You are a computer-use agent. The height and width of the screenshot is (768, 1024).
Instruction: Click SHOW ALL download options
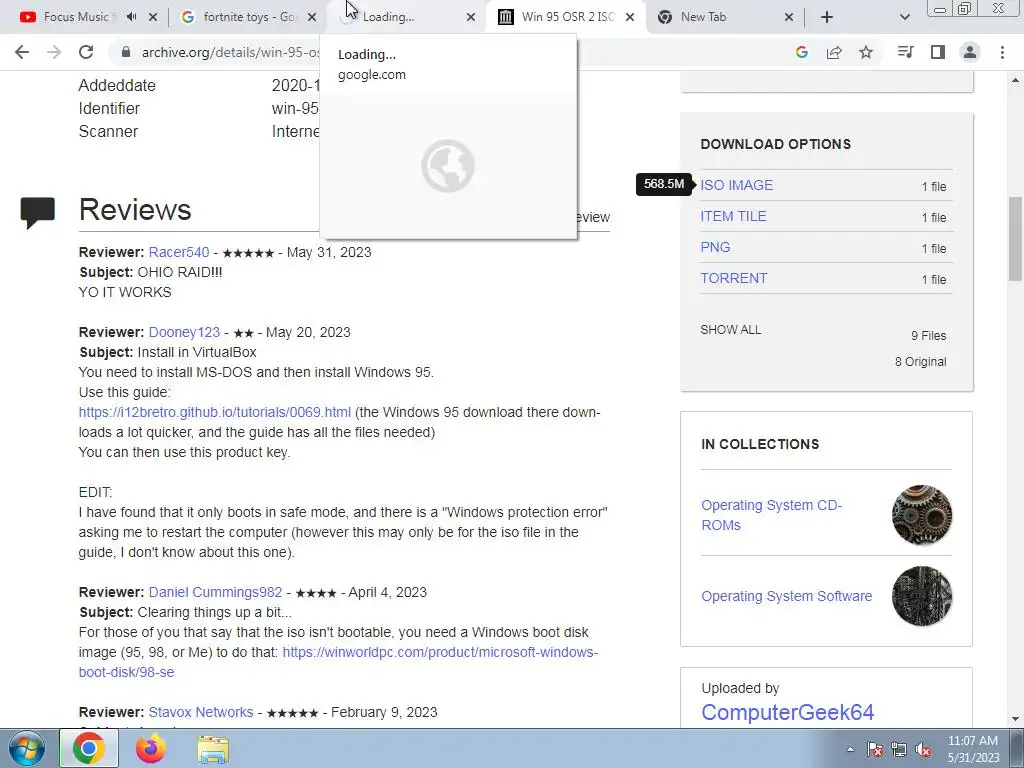[730, 330]
